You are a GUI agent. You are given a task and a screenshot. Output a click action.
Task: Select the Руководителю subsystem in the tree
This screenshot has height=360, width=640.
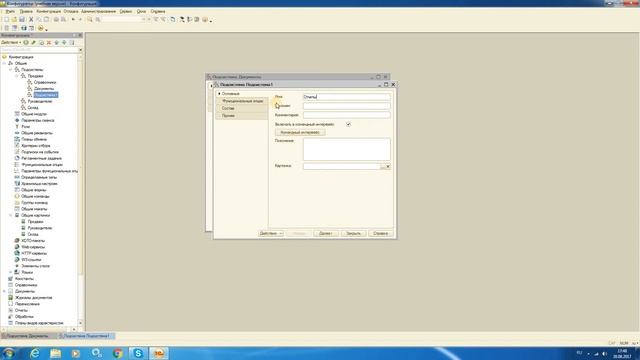(40, 101)
